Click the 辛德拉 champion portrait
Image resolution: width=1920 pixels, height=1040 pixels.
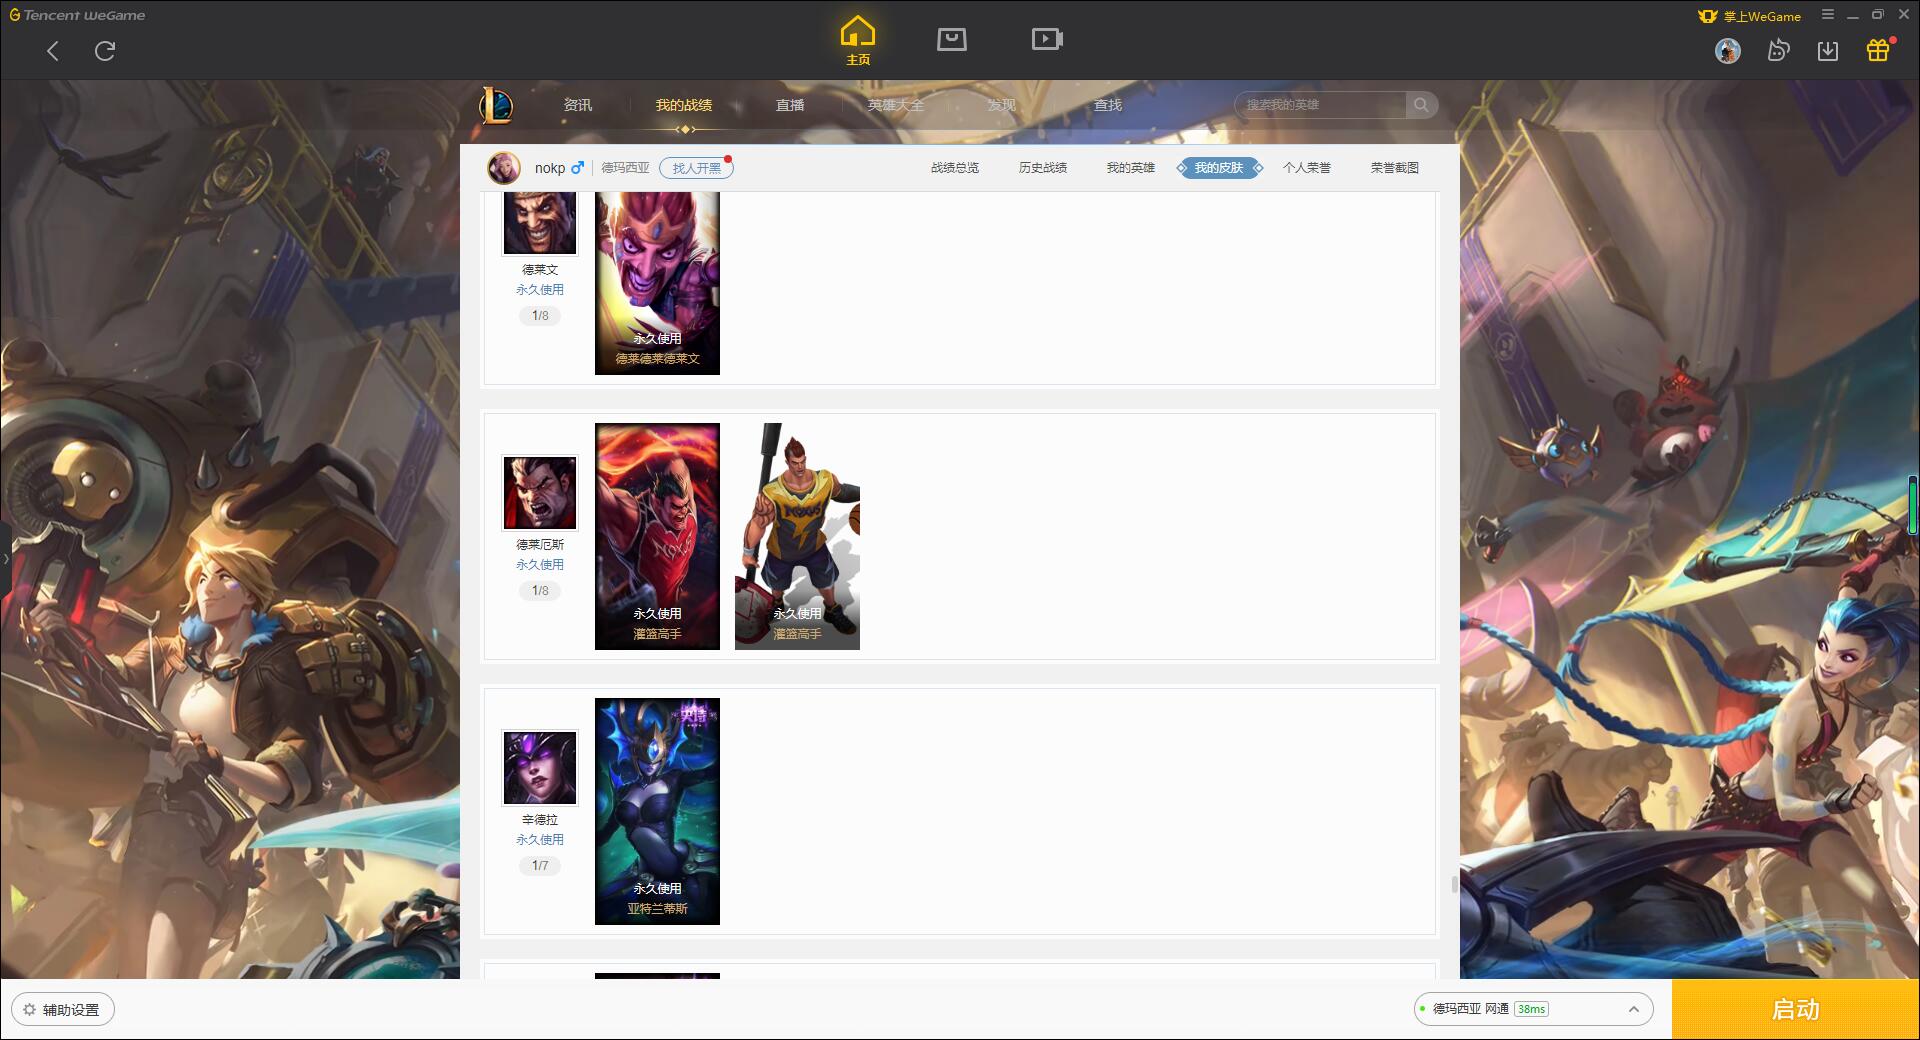click(x=540, y=768)
